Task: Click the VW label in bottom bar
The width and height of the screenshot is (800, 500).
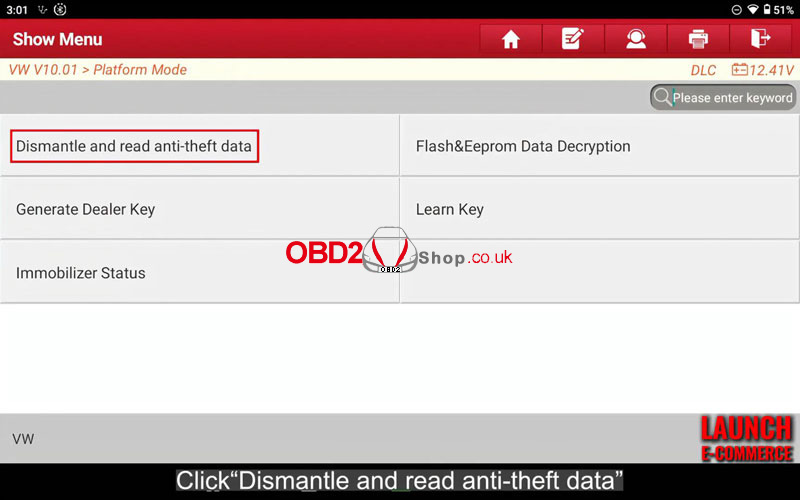Action: pos(23,439)
